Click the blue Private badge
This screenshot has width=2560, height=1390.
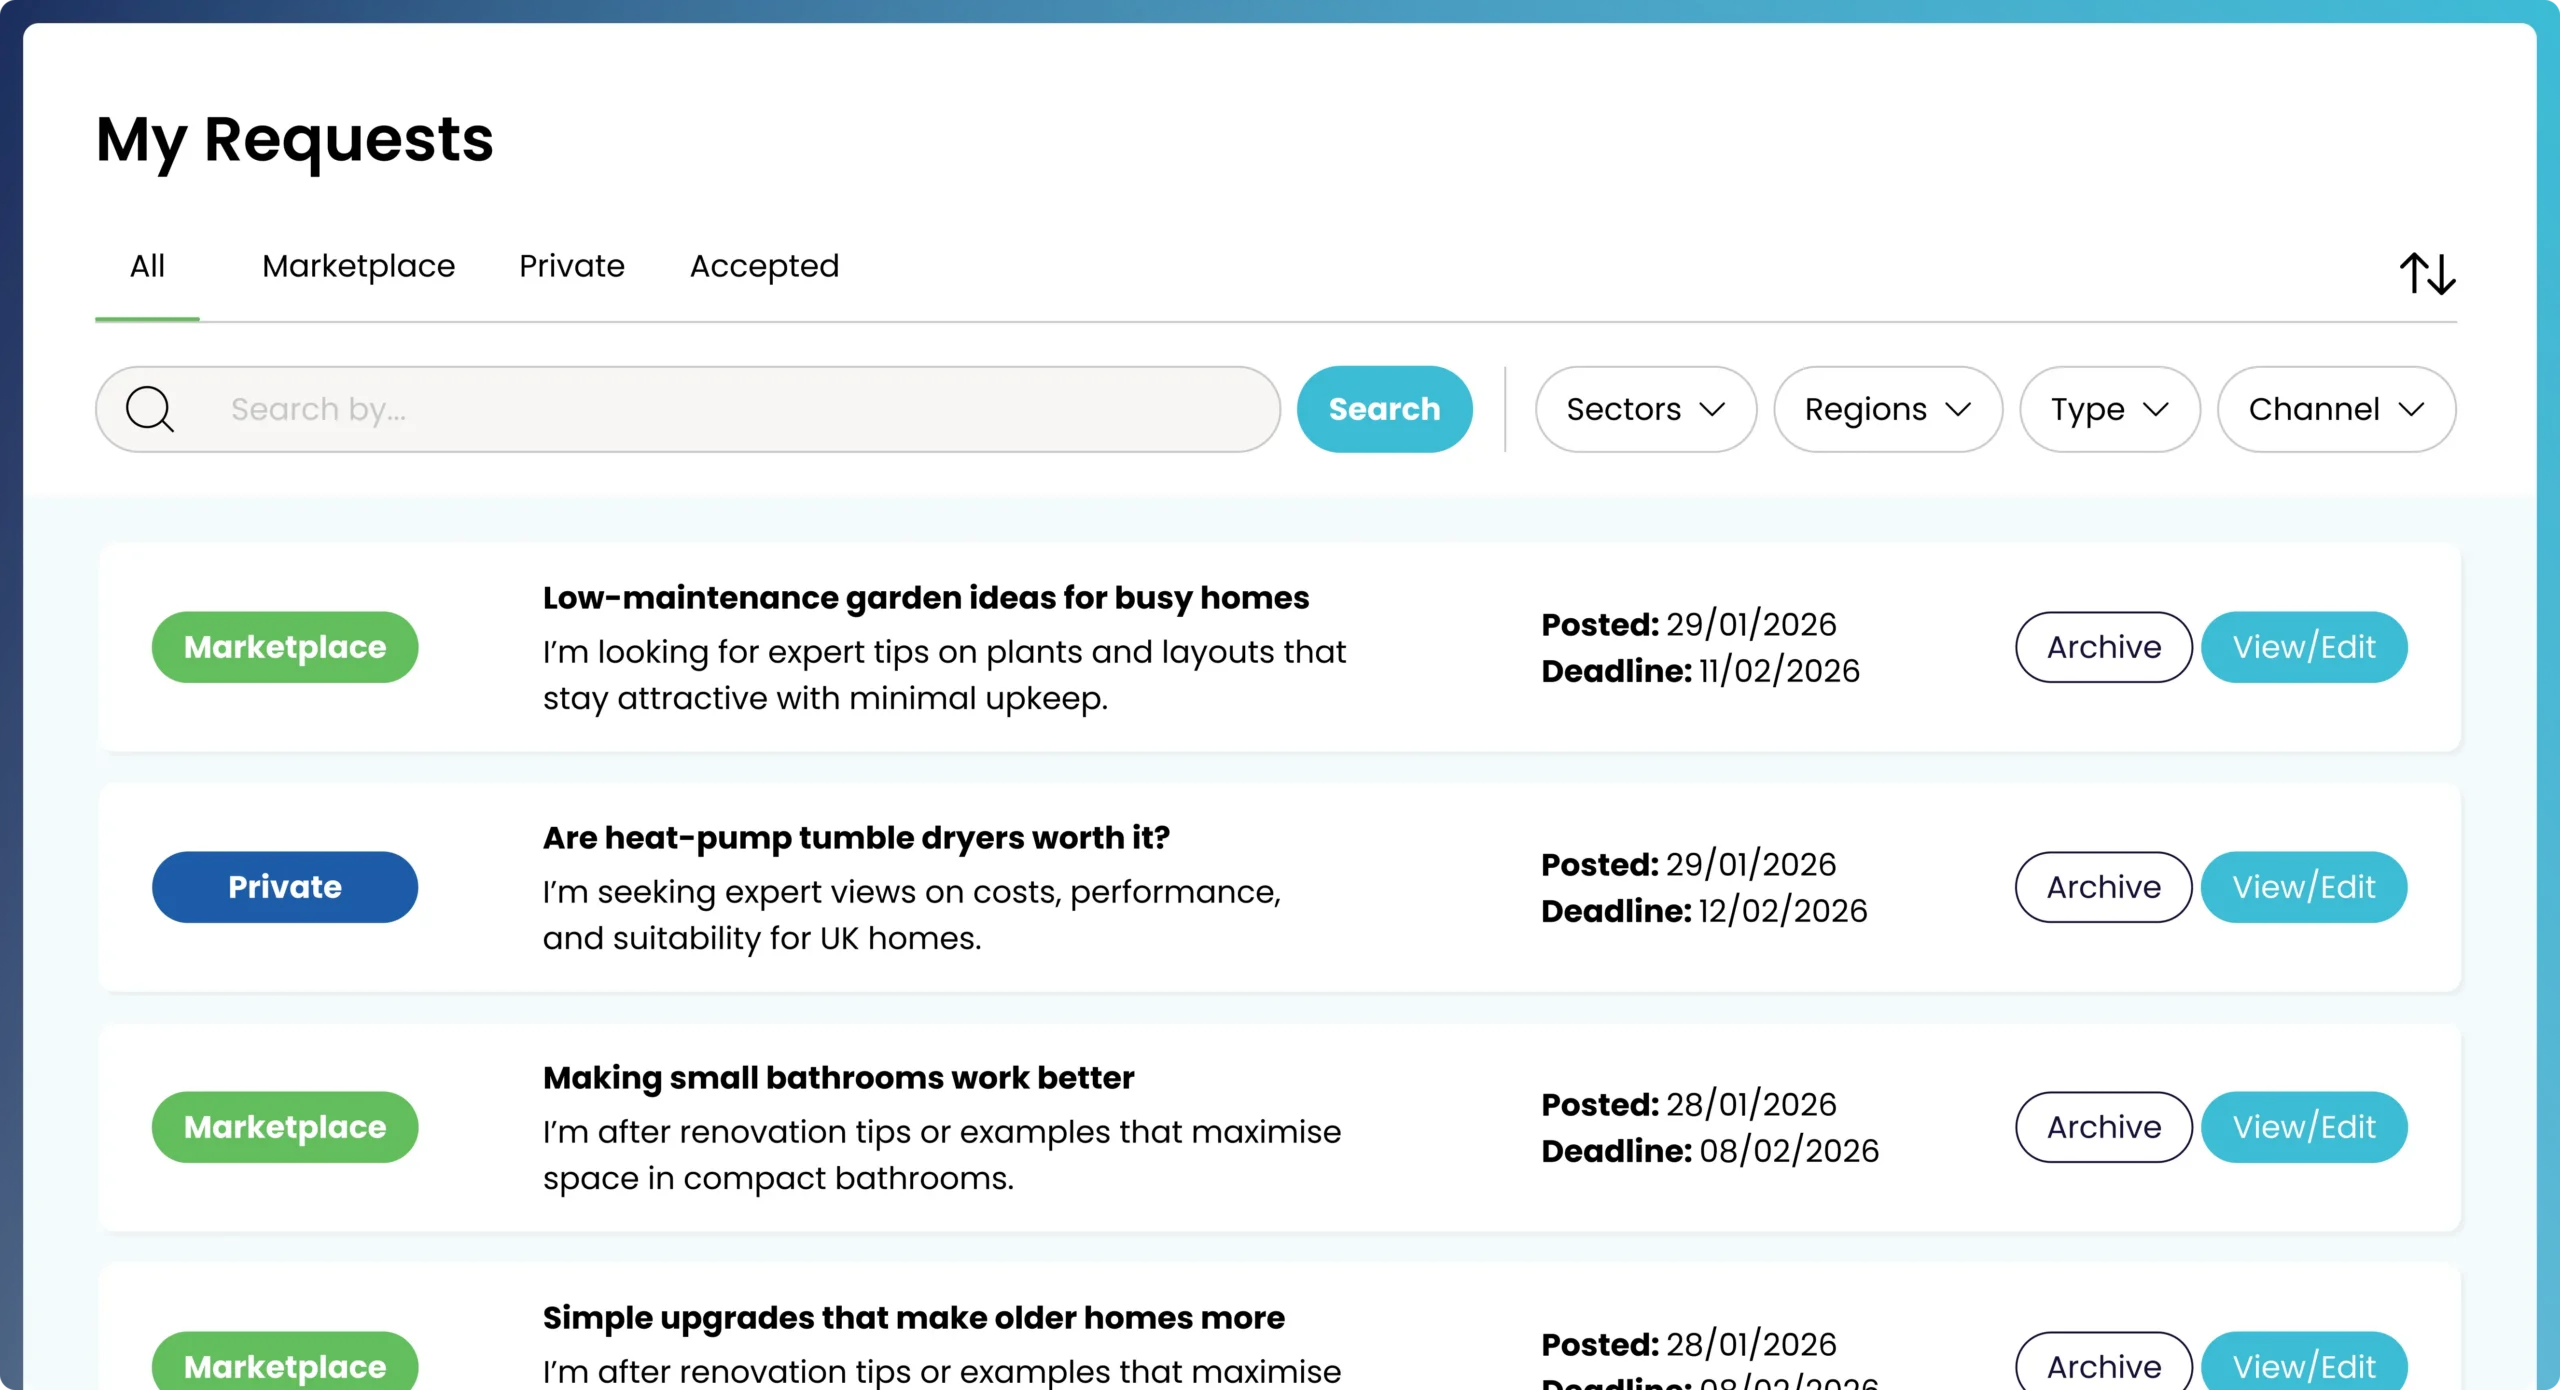click(284, 887)
